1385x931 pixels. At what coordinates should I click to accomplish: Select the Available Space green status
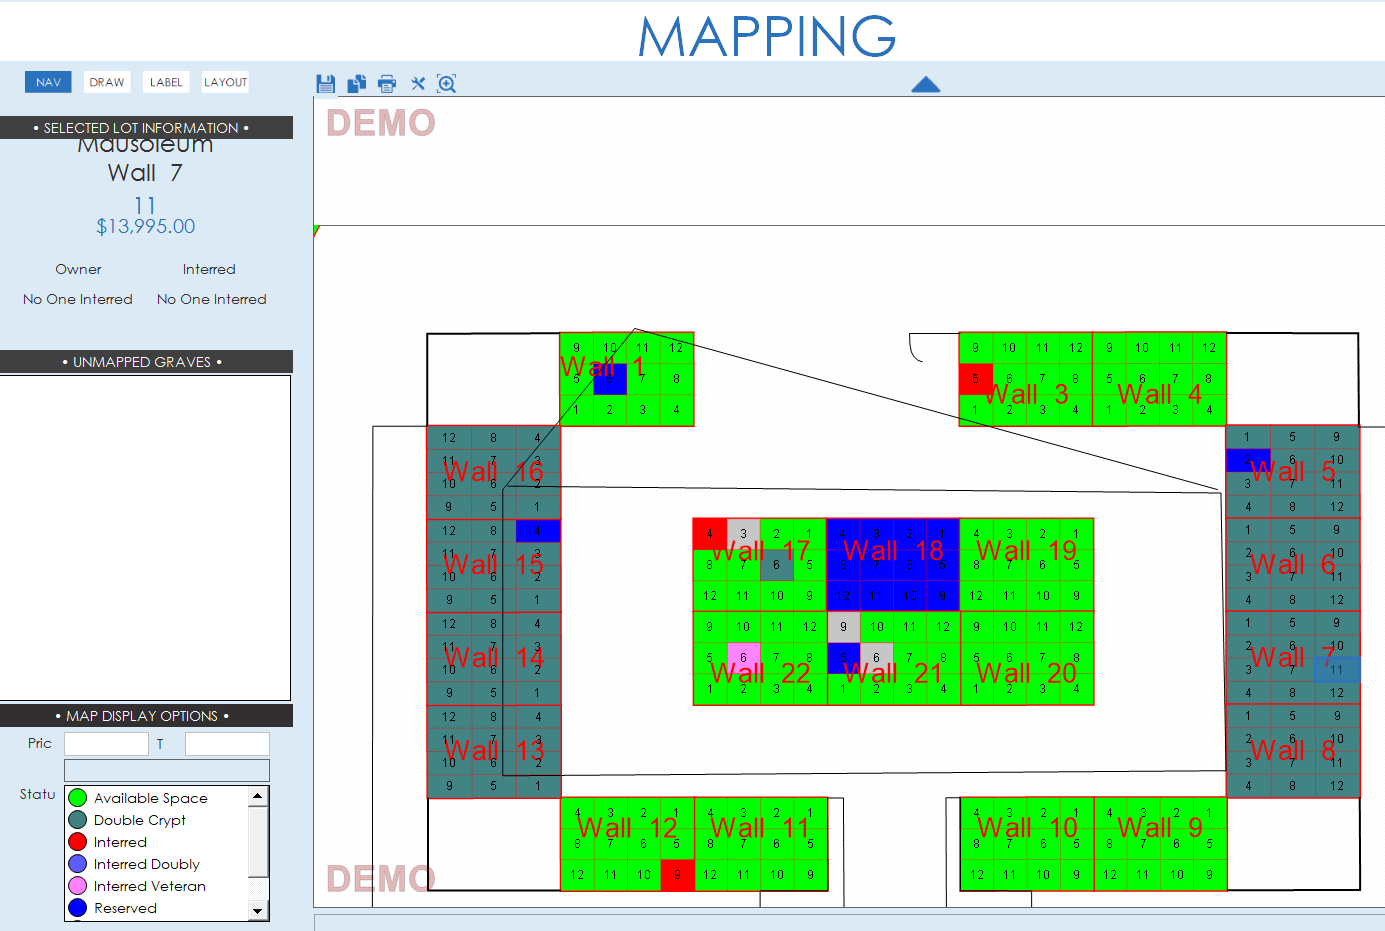point(150,798)
